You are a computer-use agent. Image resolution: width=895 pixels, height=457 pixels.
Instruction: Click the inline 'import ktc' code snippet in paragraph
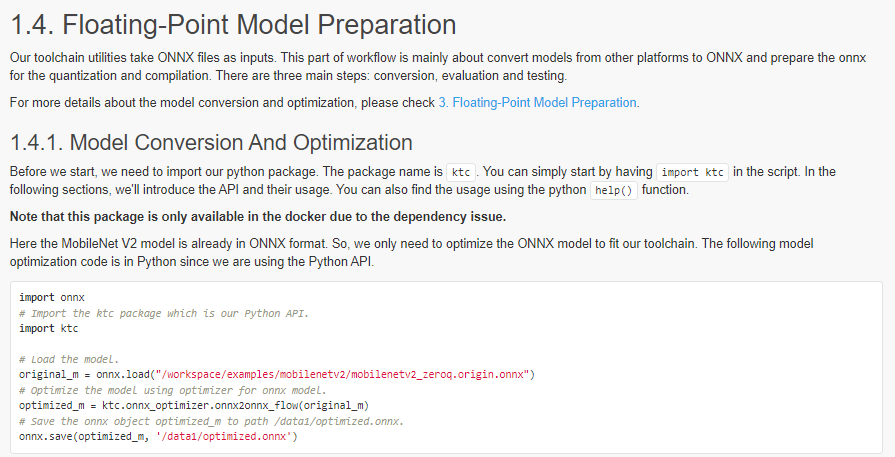(692, 172)
